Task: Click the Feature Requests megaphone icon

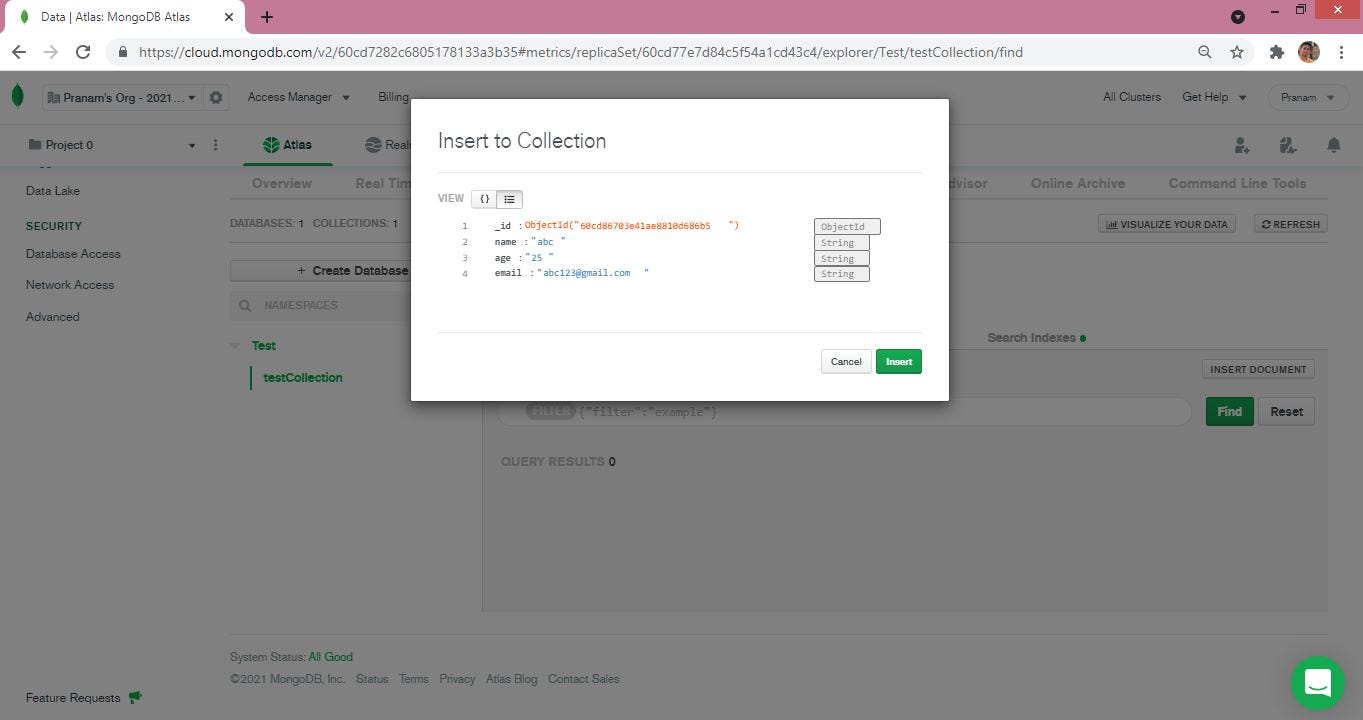Action: (x=135, y=697)
